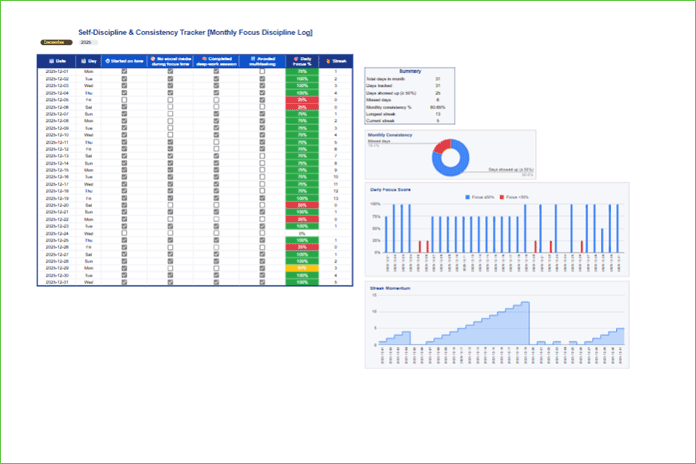
Task: Click the Summary panel heading
Action: click(x=410, y=71)
